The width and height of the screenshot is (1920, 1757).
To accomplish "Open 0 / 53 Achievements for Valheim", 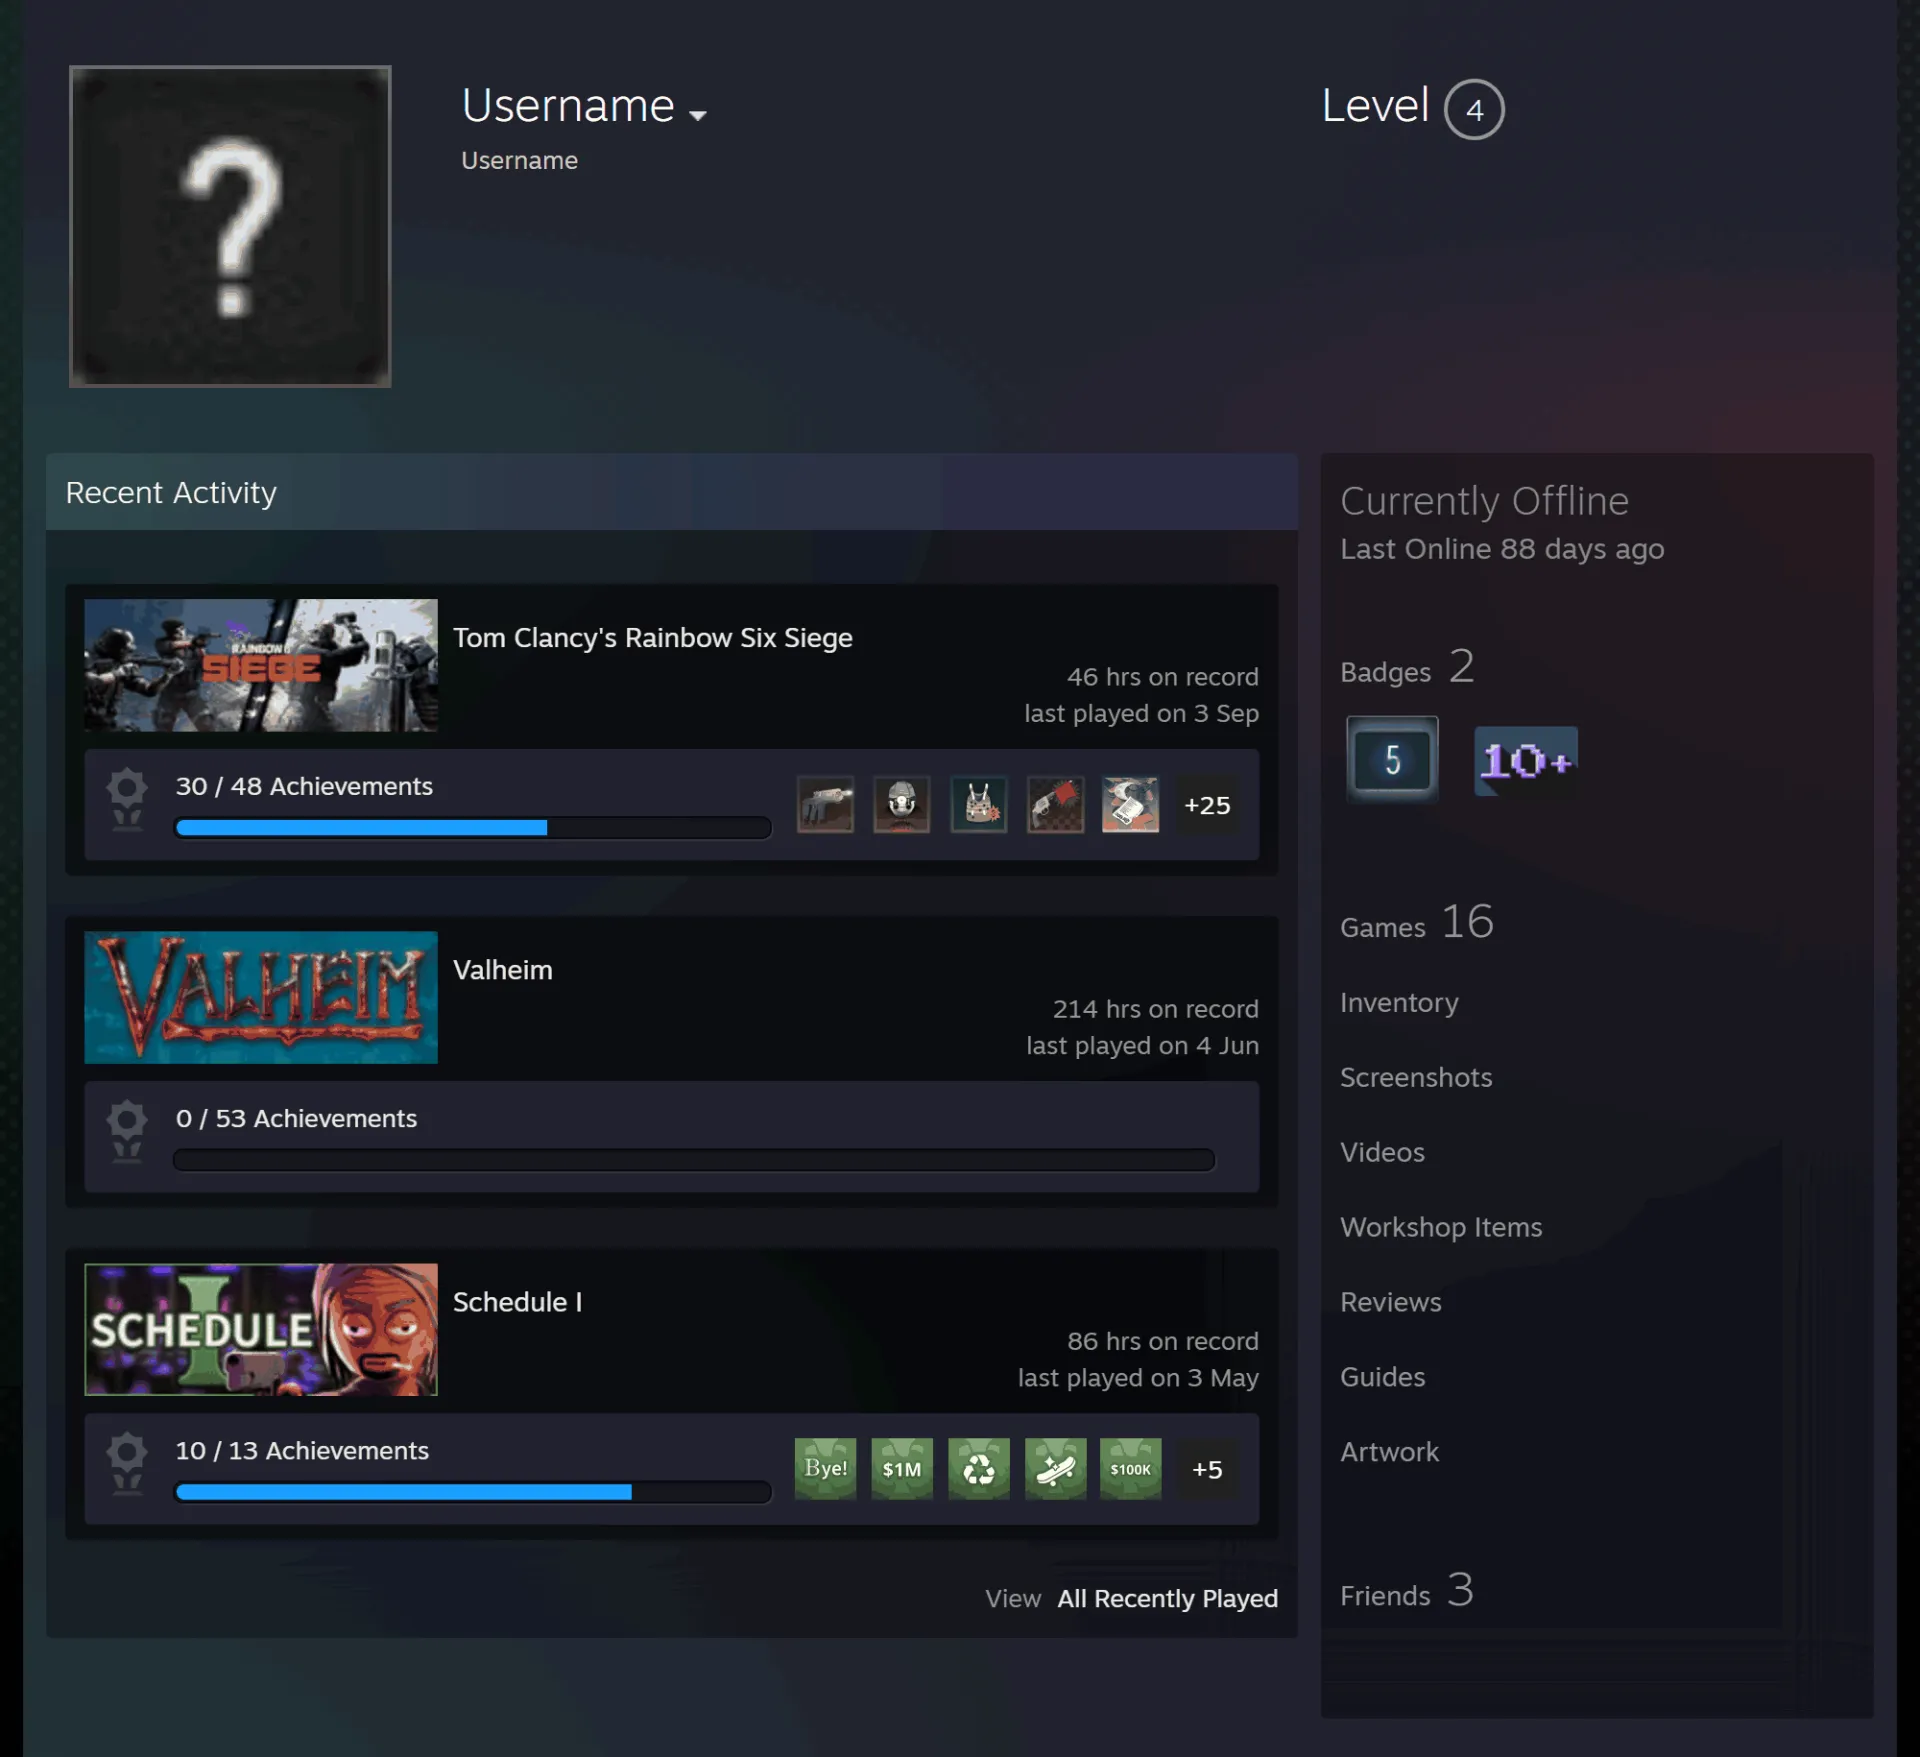I will click(x=296, y=1118).
